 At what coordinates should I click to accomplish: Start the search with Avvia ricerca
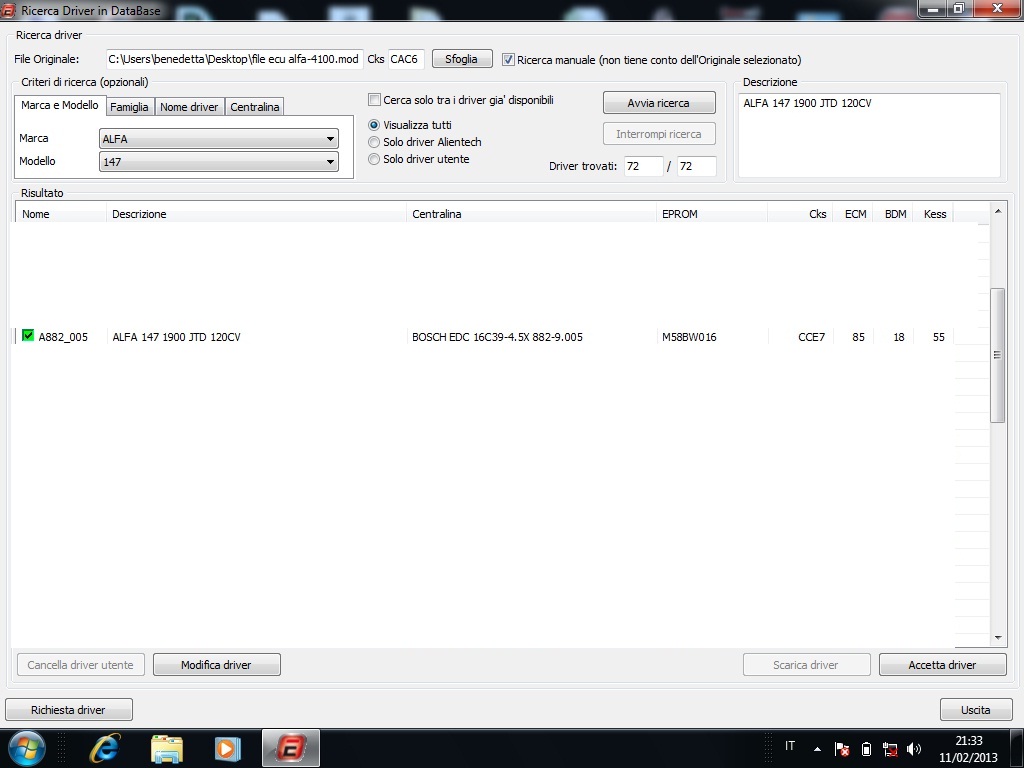tap(659, 103)
